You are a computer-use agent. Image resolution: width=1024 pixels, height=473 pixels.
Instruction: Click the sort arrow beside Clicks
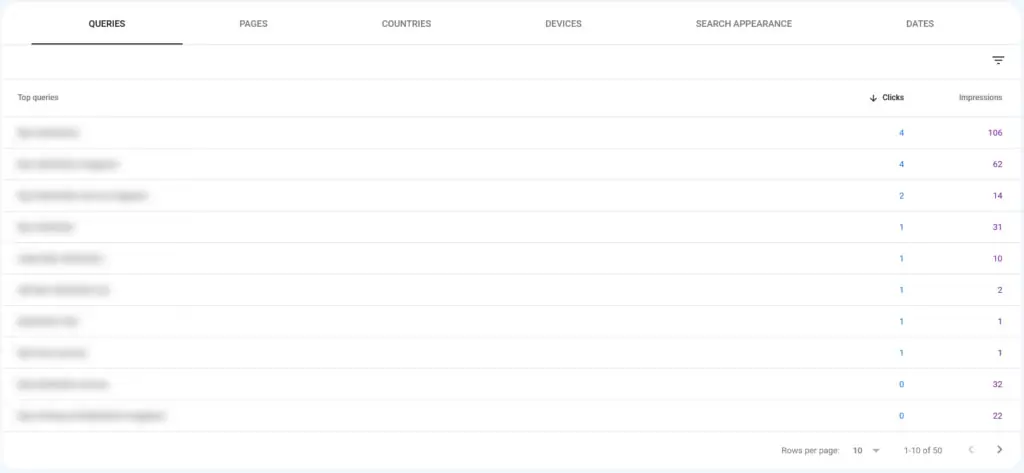click(873, 98)
